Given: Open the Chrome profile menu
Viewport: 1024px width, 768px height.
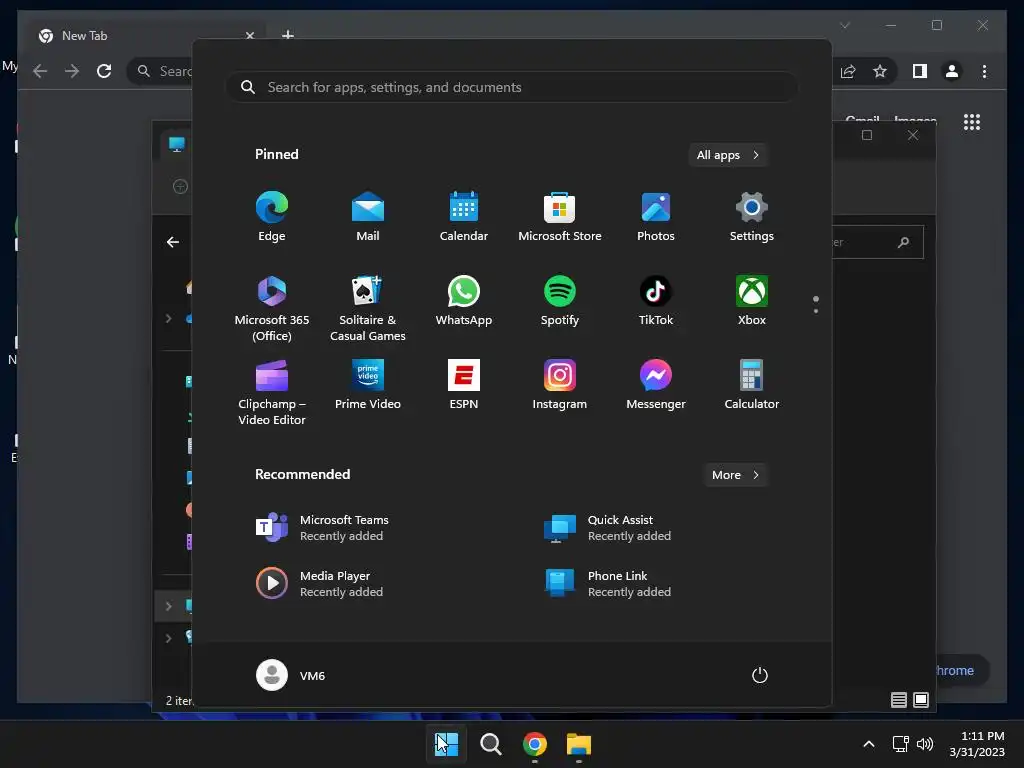Looking at the screenshot, I should click(x=952, y=71).
